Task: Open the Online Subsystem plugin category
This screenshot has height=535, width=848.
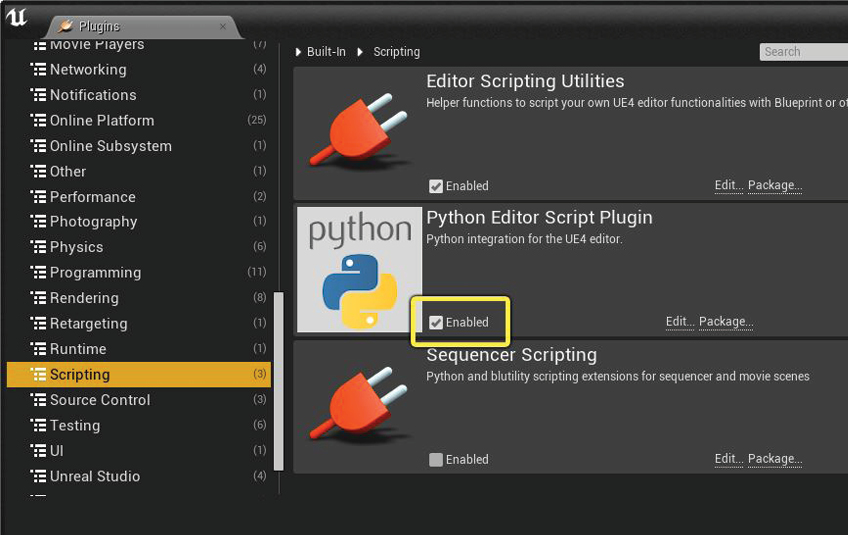Action: 111,146
